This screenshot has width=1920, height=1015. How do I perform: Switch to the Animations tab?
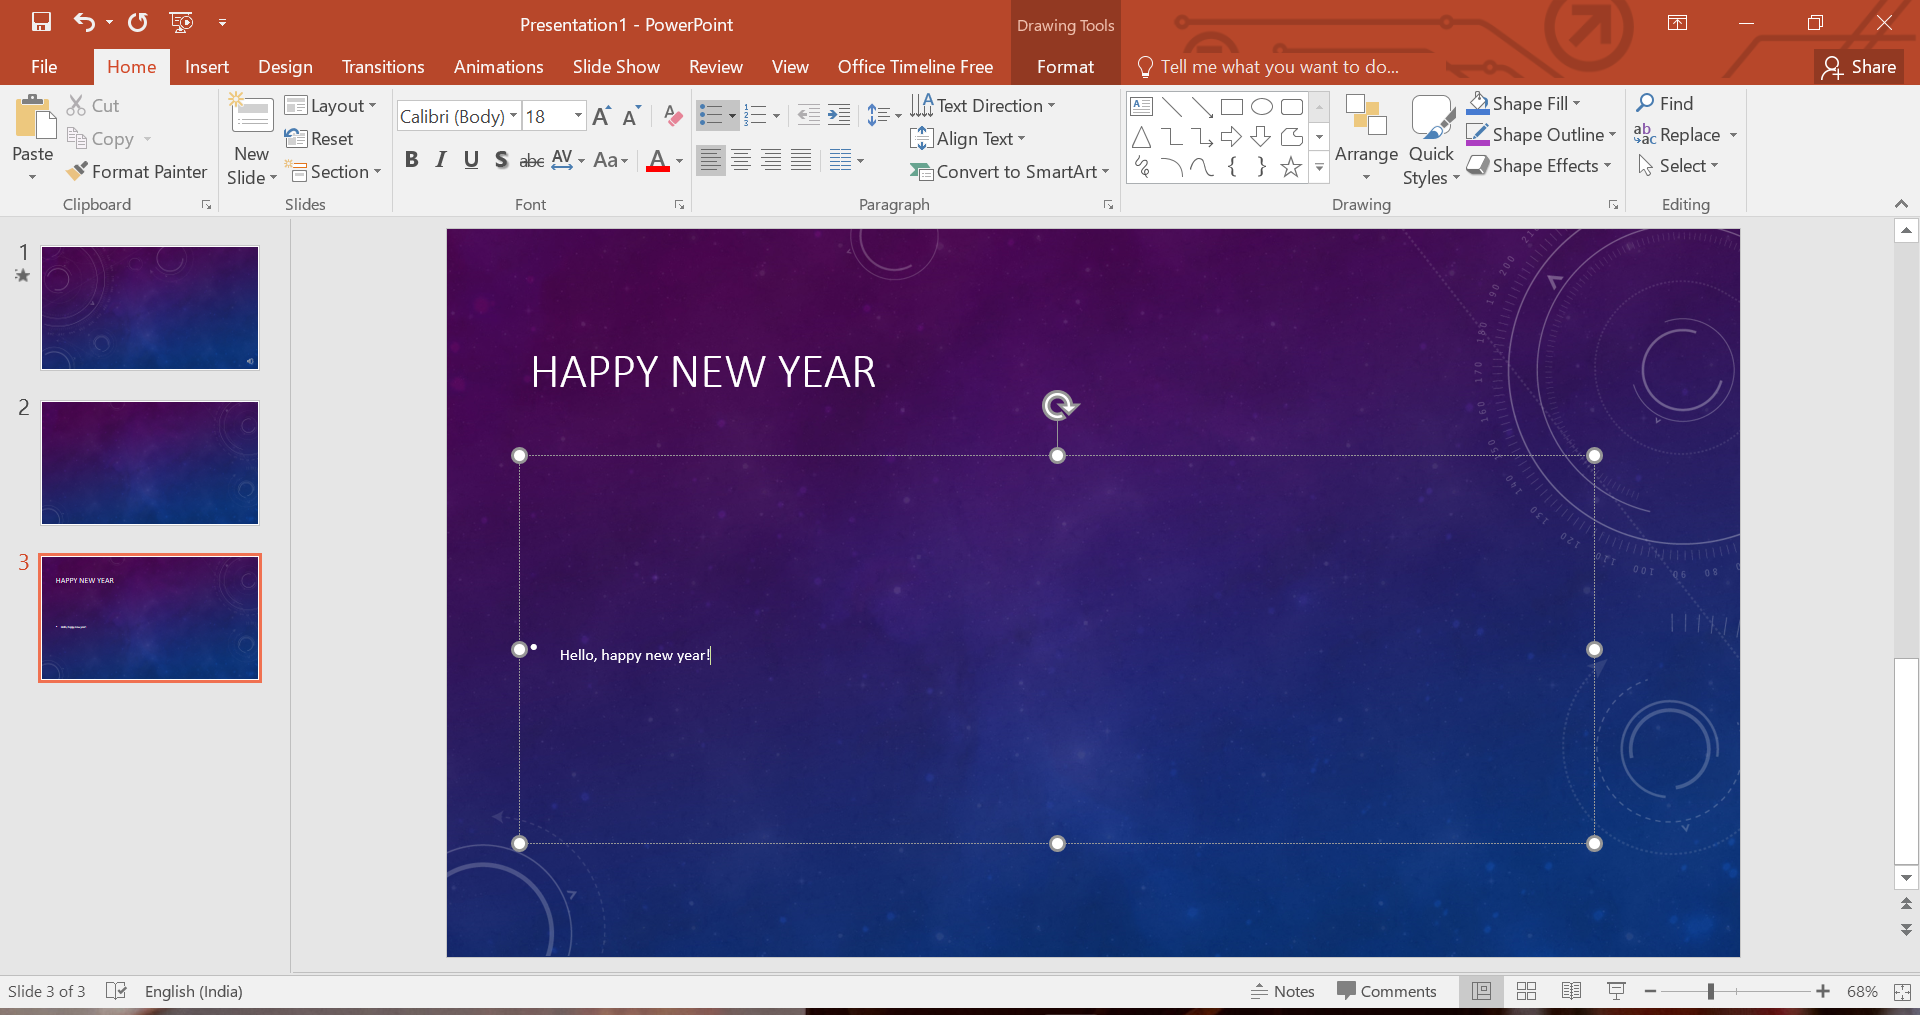[498, 67]
